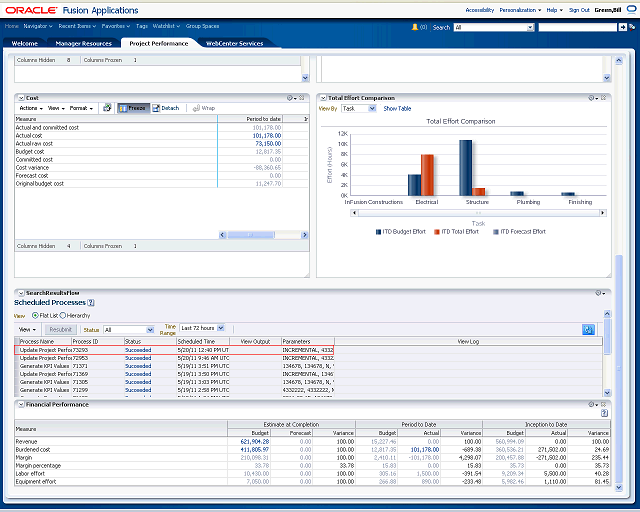Image resolution: width=640 pixels, height=512 pixels.
Task: Click the Show Table link
Action: [397, 108]
